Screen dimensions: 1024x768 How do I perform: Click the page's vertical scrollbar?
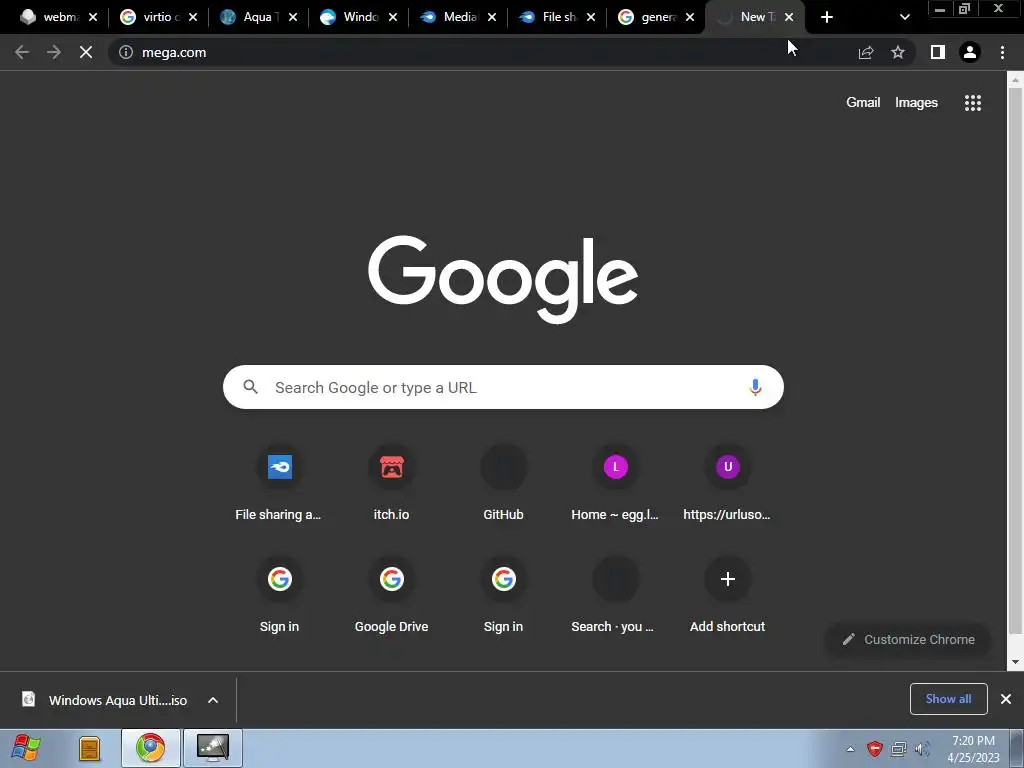pos(1014,359)
